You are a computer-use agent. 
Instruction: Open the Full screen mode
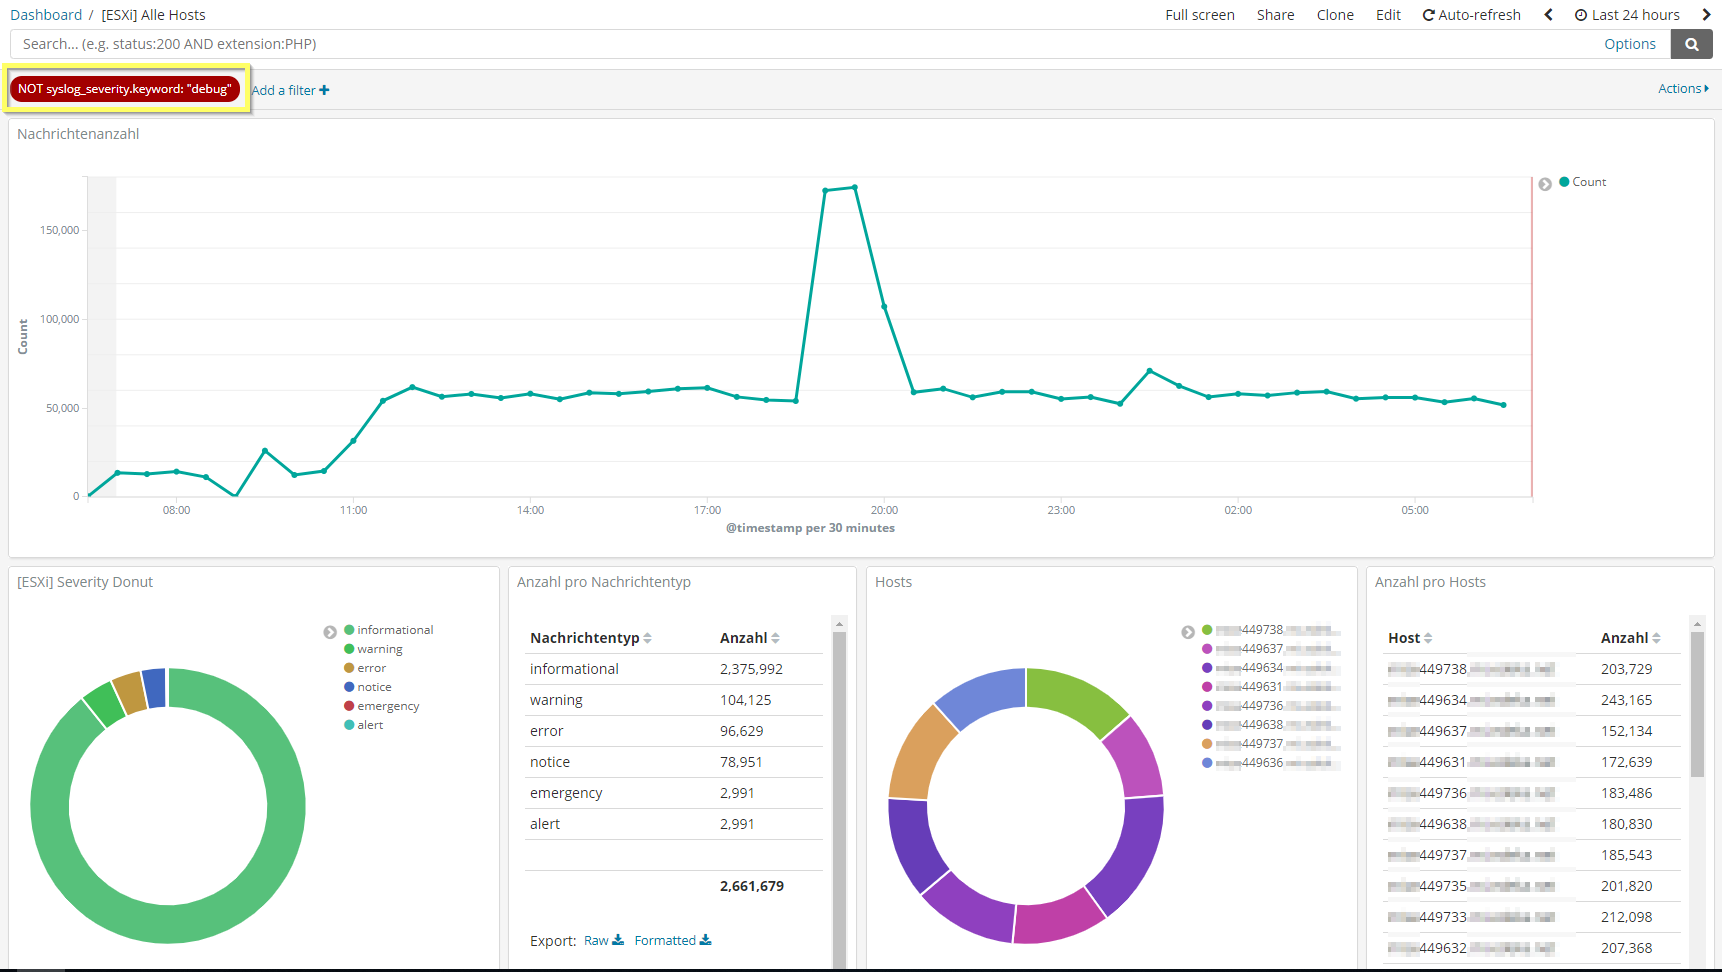click(x=1200, y=15)
